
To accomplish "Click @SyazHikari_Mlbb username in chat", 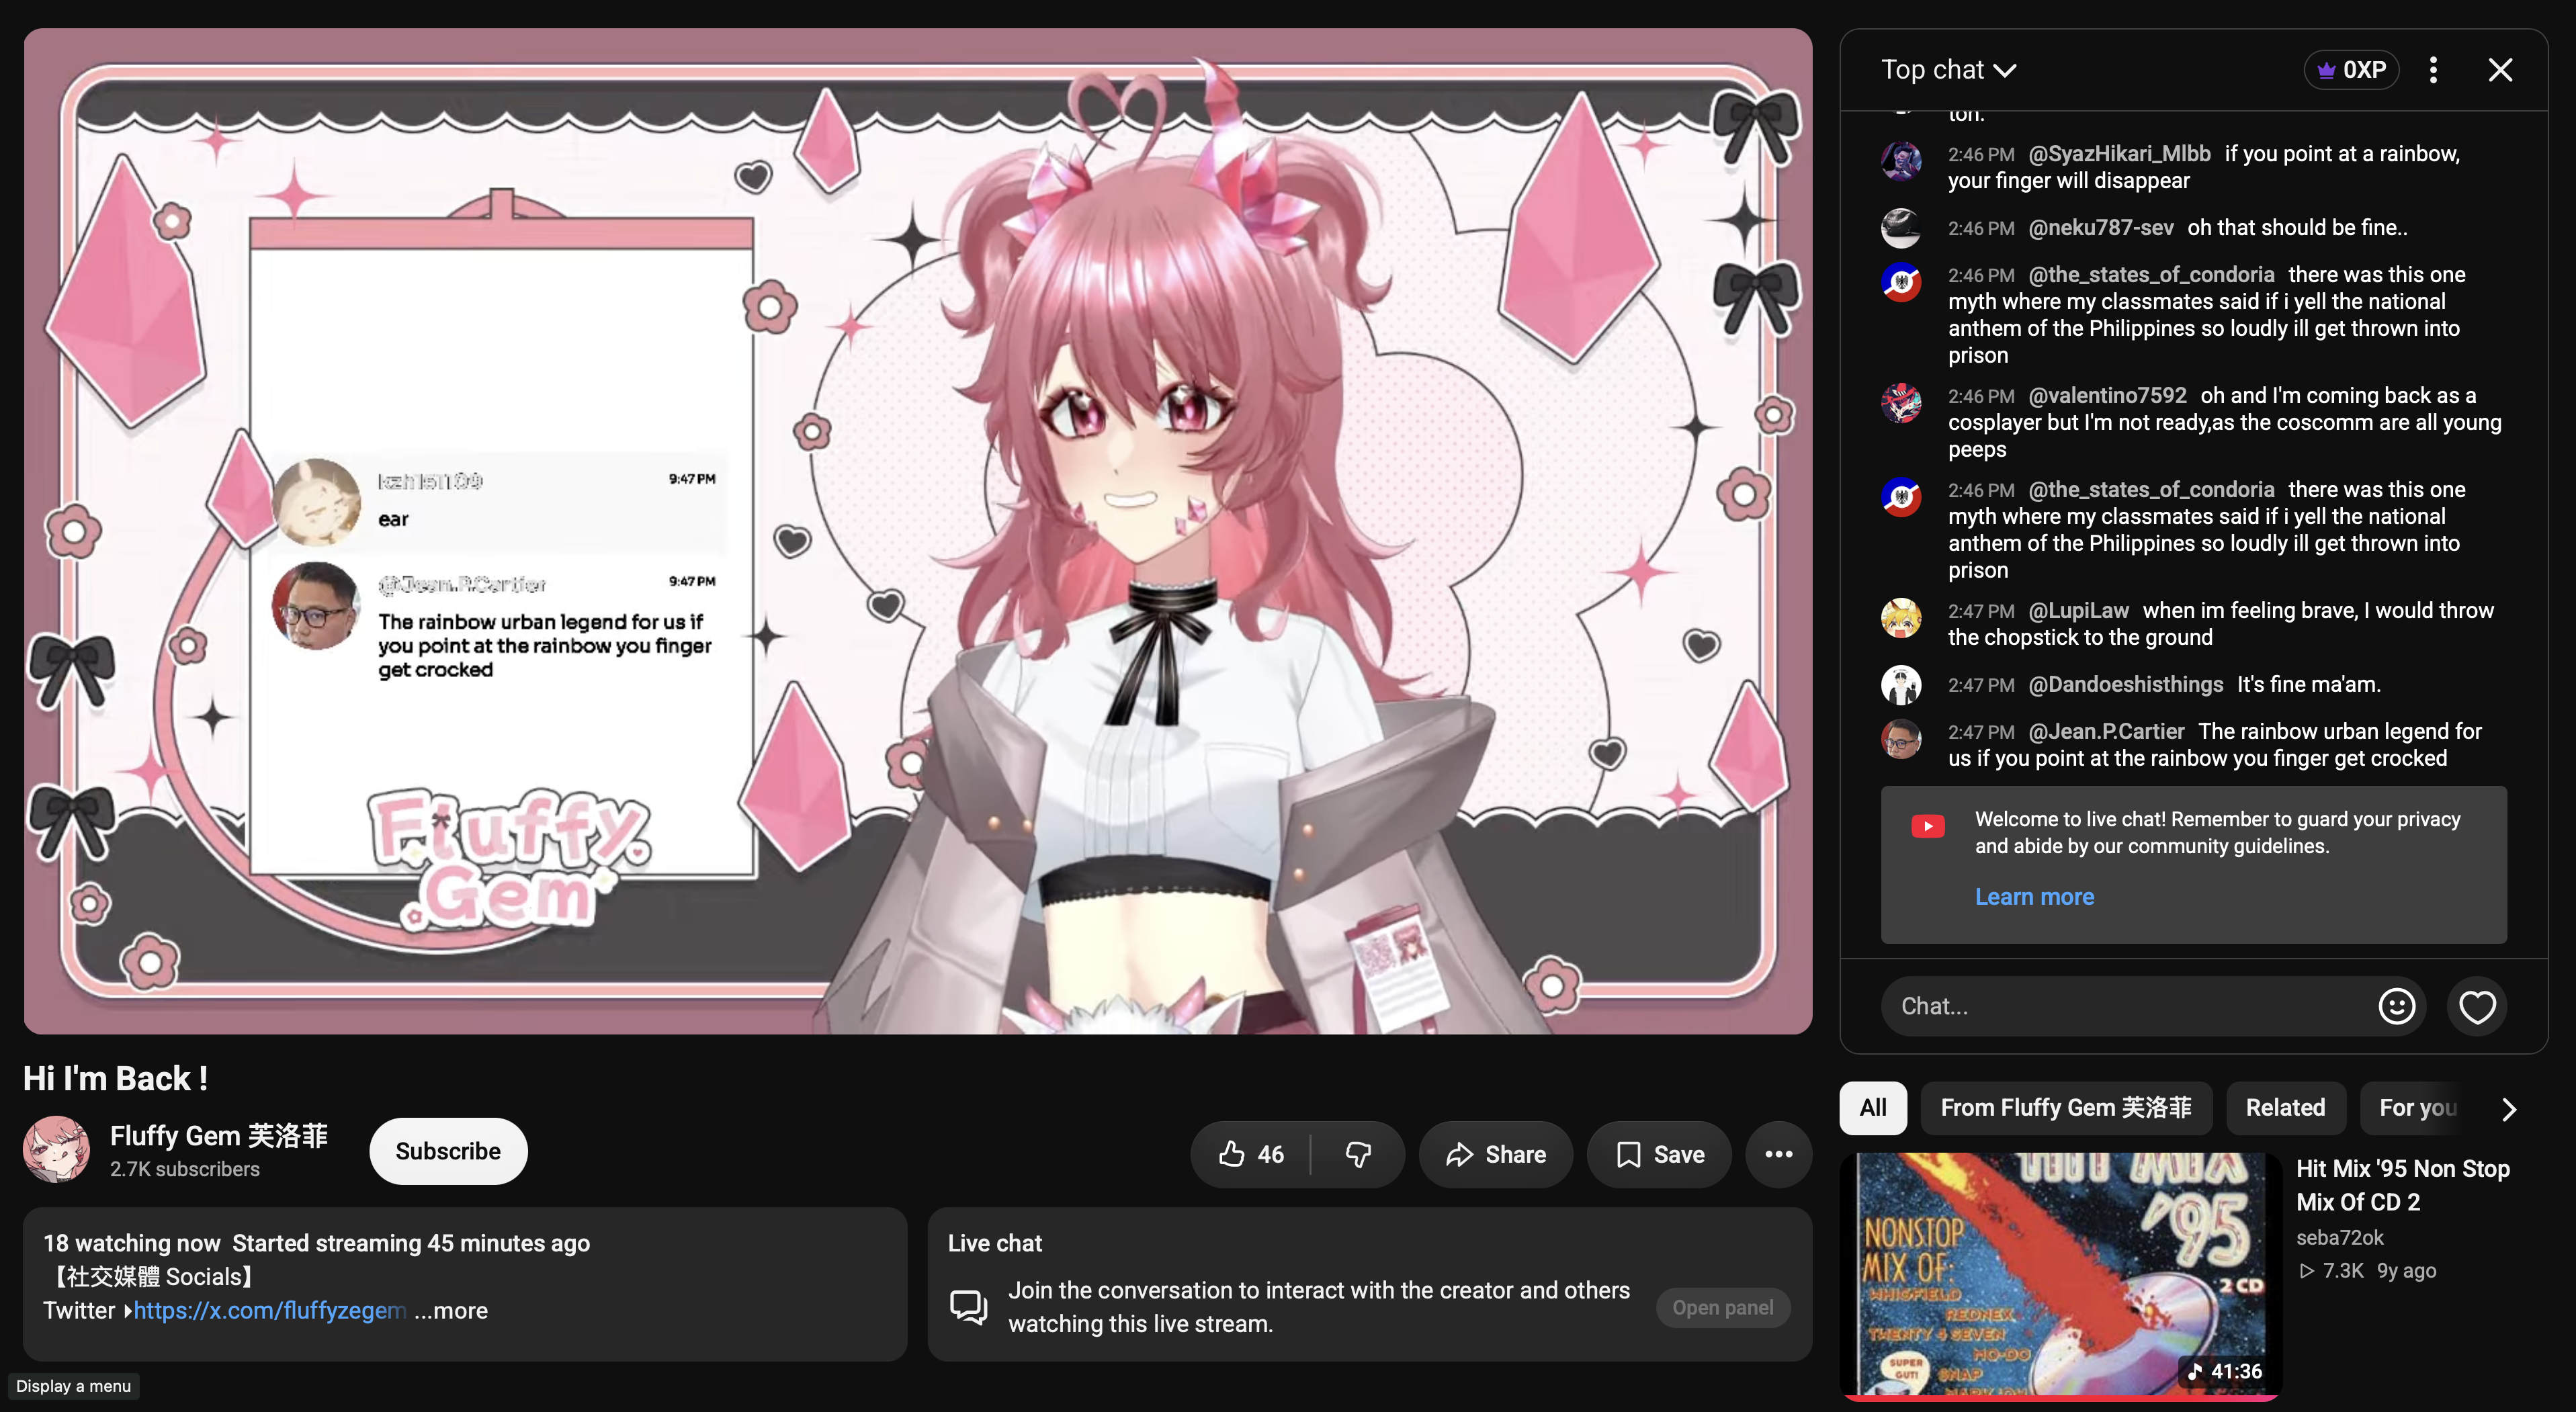I will click(x=2119, y=154).
